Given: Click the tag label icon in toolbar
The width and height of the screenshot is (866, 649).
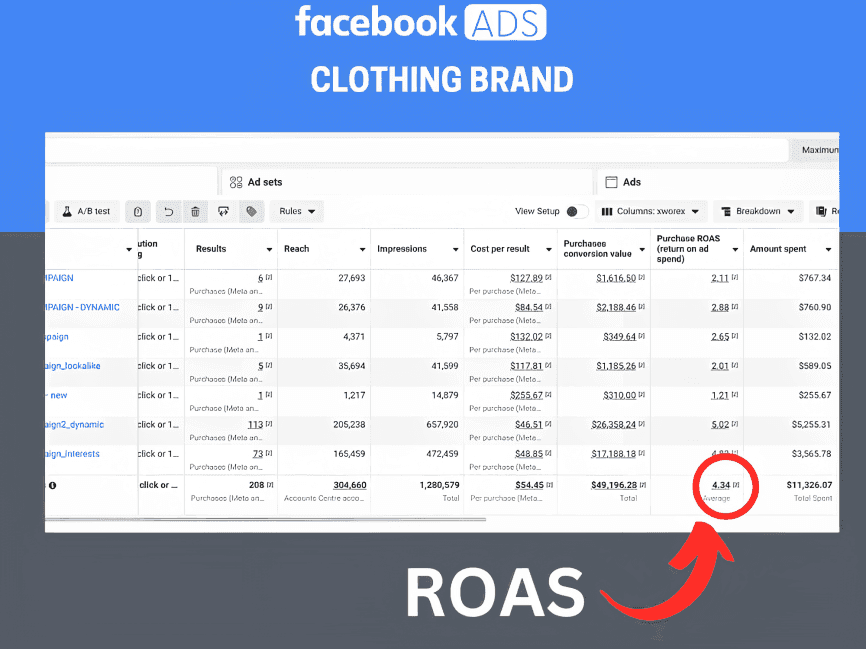Looking at the screenshot, I should tap(251, 211).
